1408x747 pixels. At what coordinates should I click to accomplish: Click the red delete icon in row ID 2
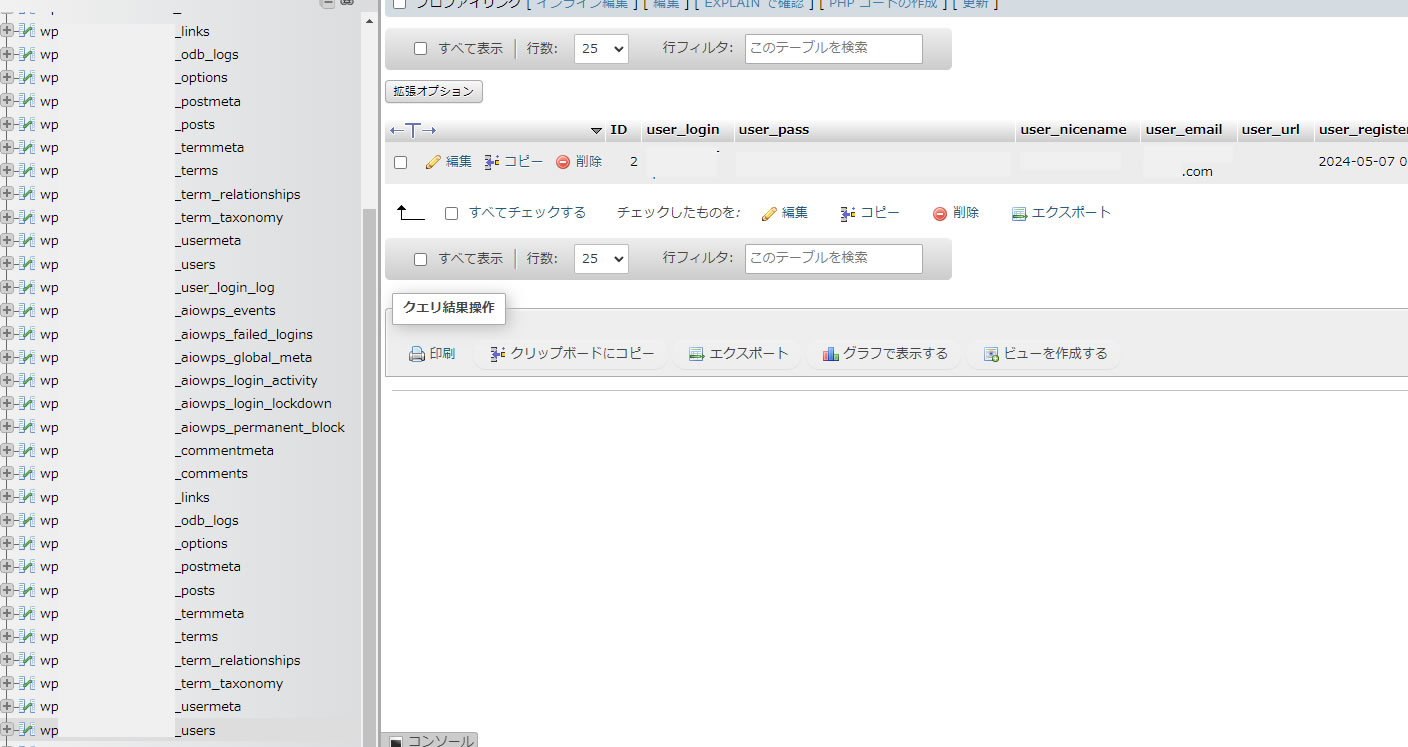click(x=563, y=162)
